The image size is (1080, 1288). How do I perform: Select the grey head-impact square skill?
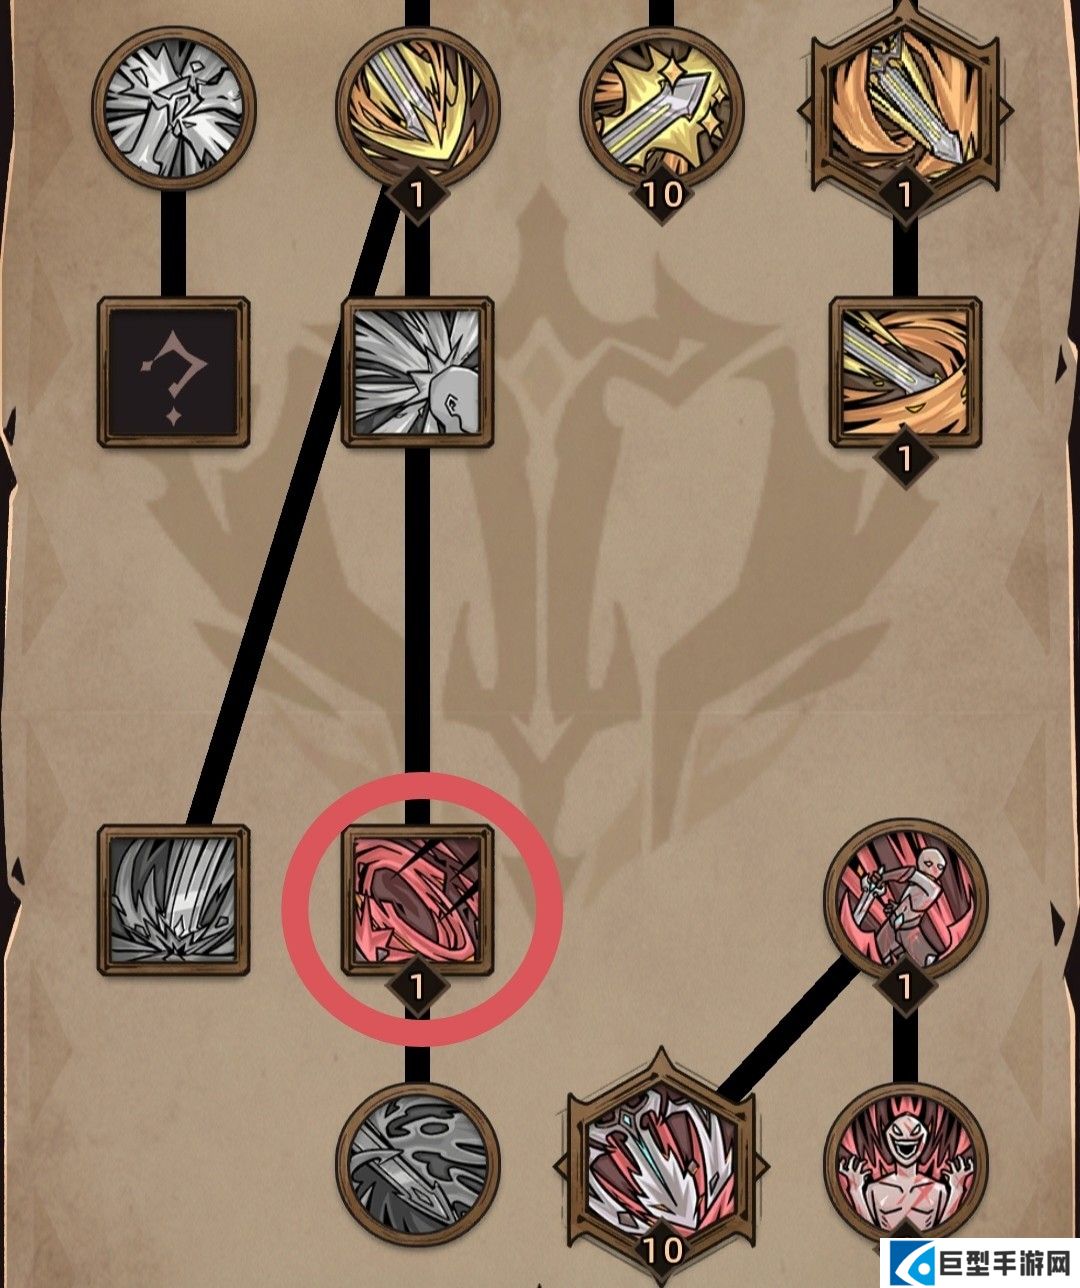[x=418, y=372]
